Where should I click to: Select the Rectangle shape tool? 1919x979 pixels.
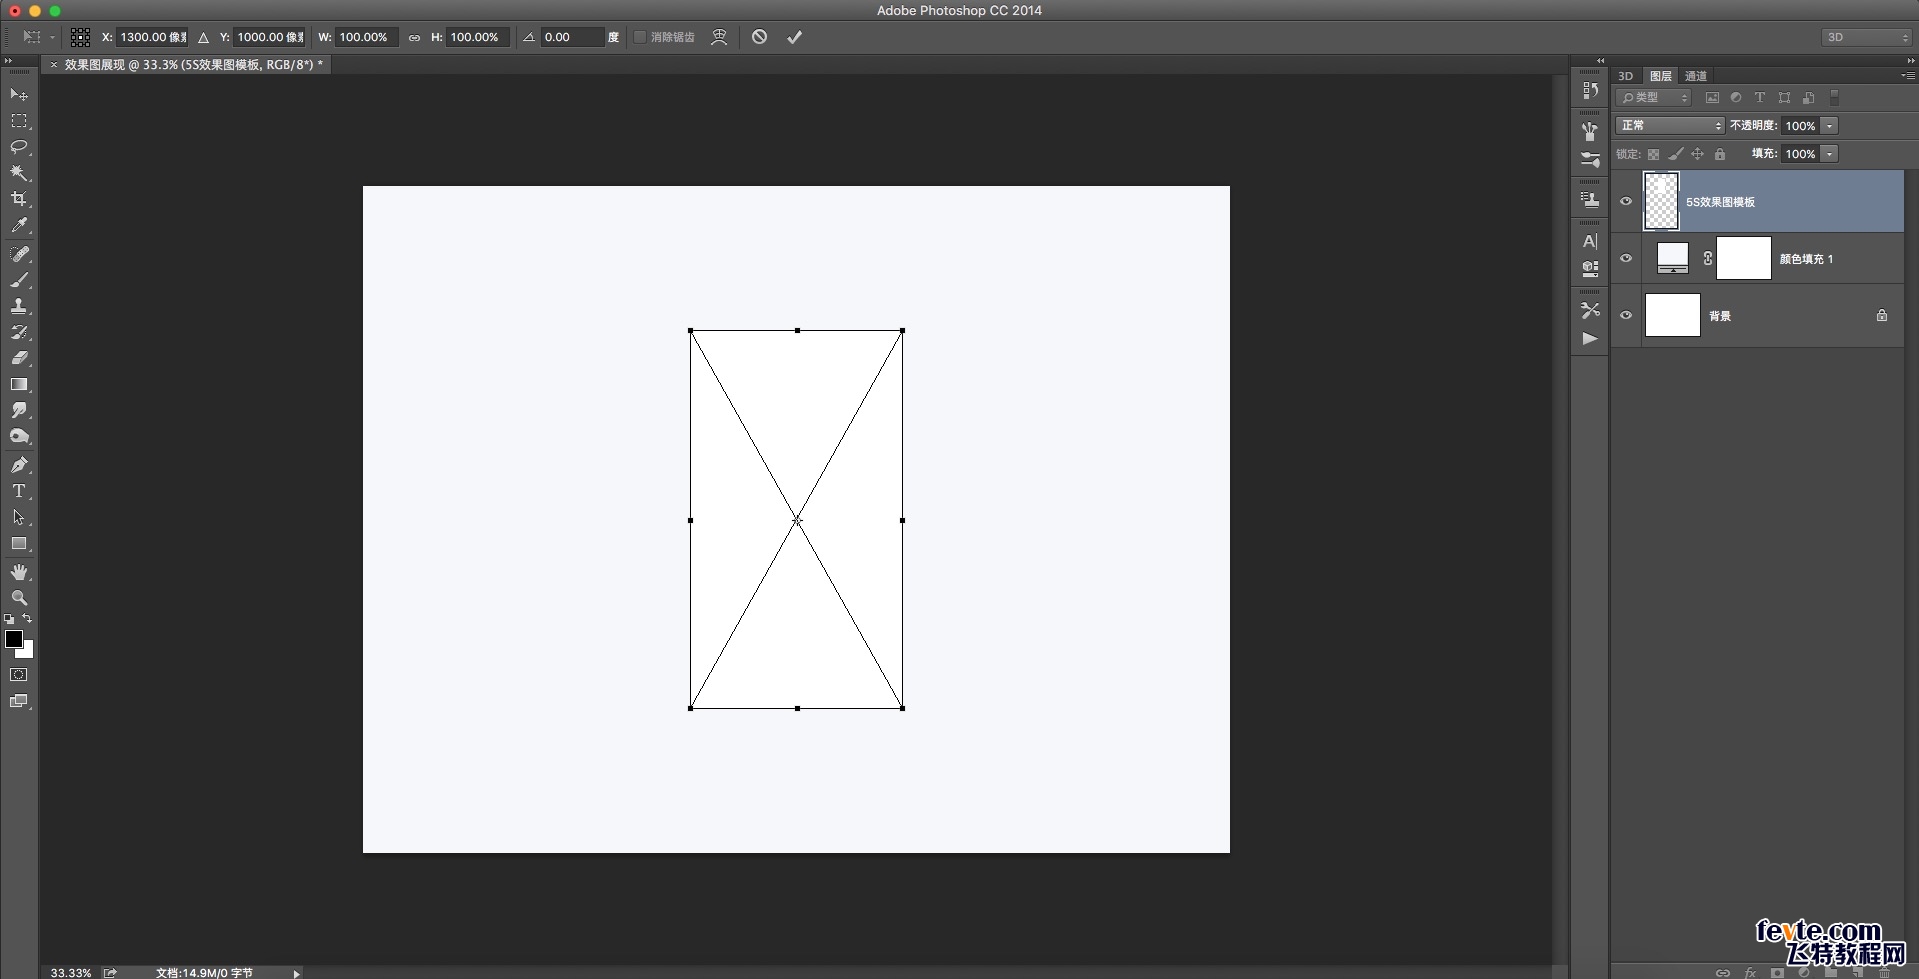[19, 544]
